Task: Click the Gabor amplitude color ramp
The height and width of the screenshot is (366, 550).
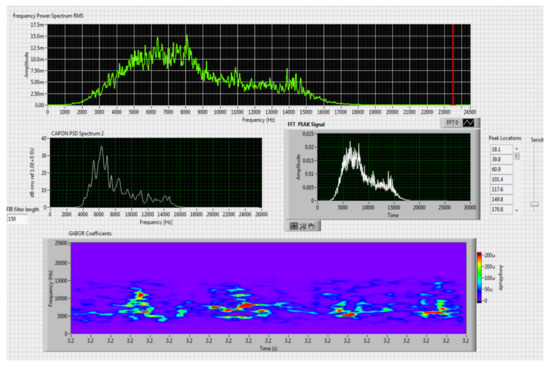Action: (x=479, y=277)
